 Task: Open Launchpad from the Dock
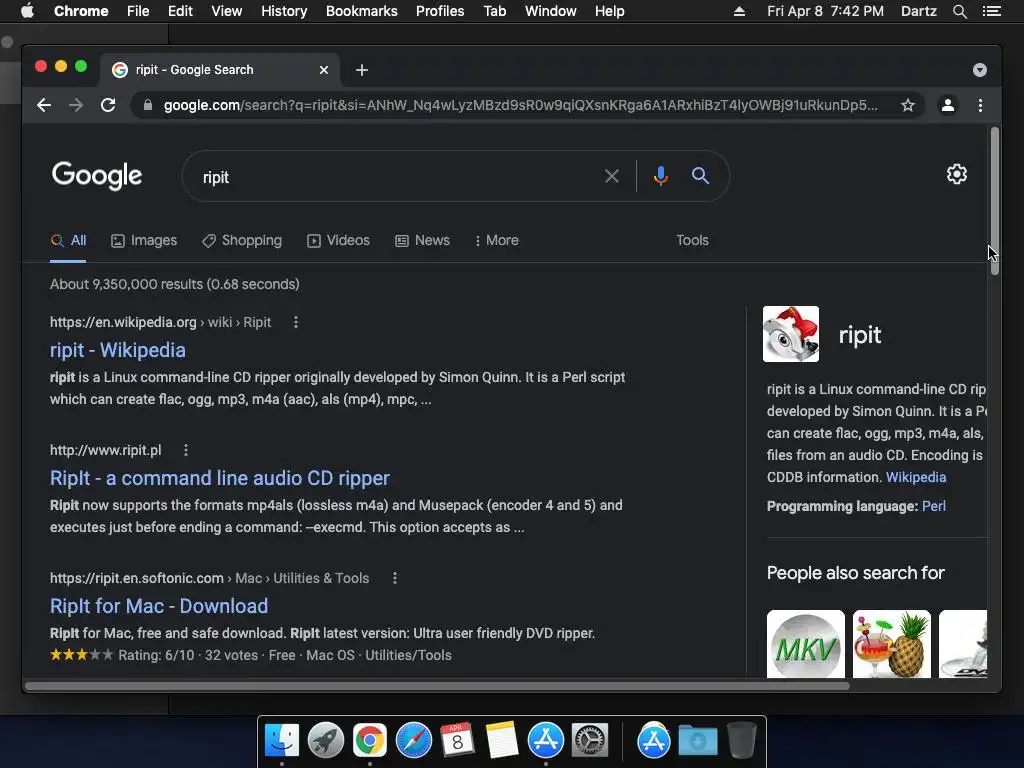(326, 740)
